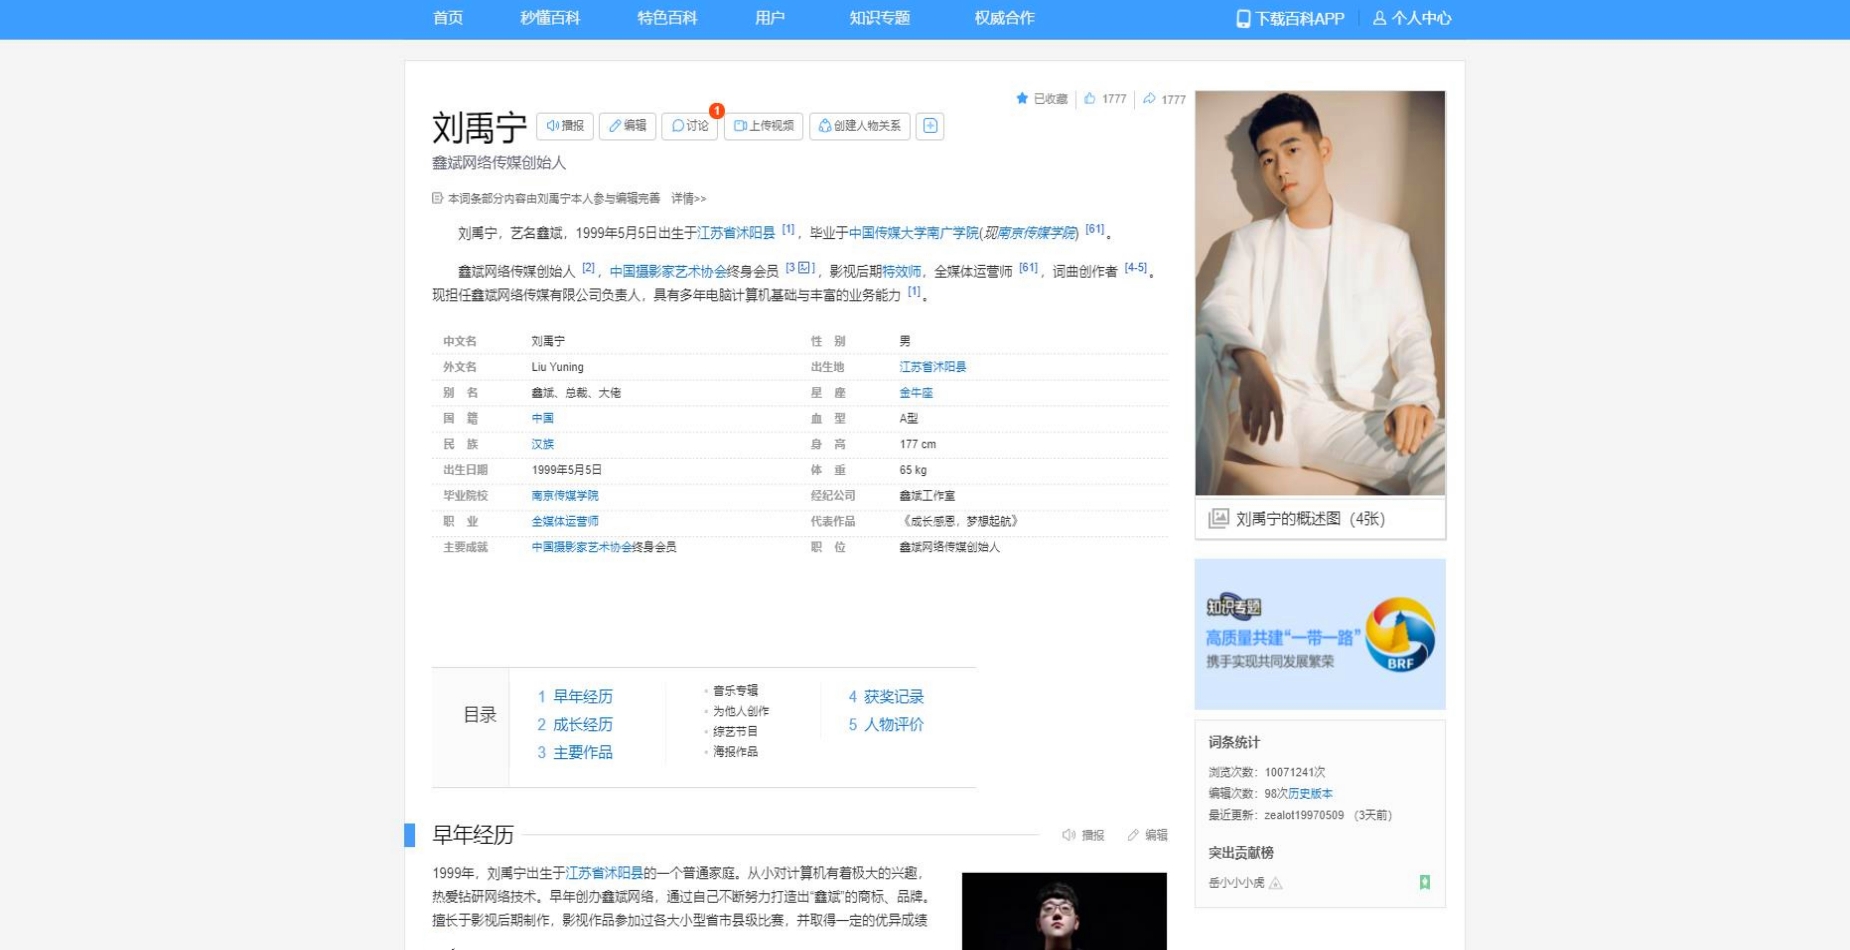The image size is (1850, 950).
Task: Open the 讨论 discussion button with badge
Action: [690, 126]
